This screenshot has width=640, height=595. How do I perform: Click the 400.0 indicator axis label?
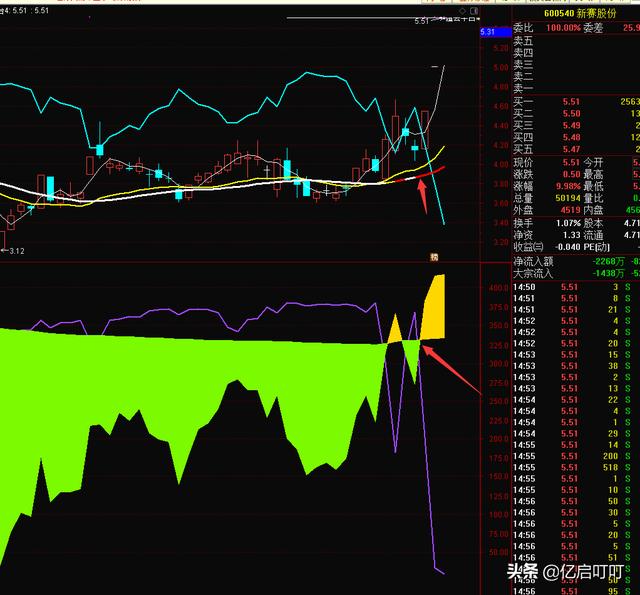pos(499,288)
